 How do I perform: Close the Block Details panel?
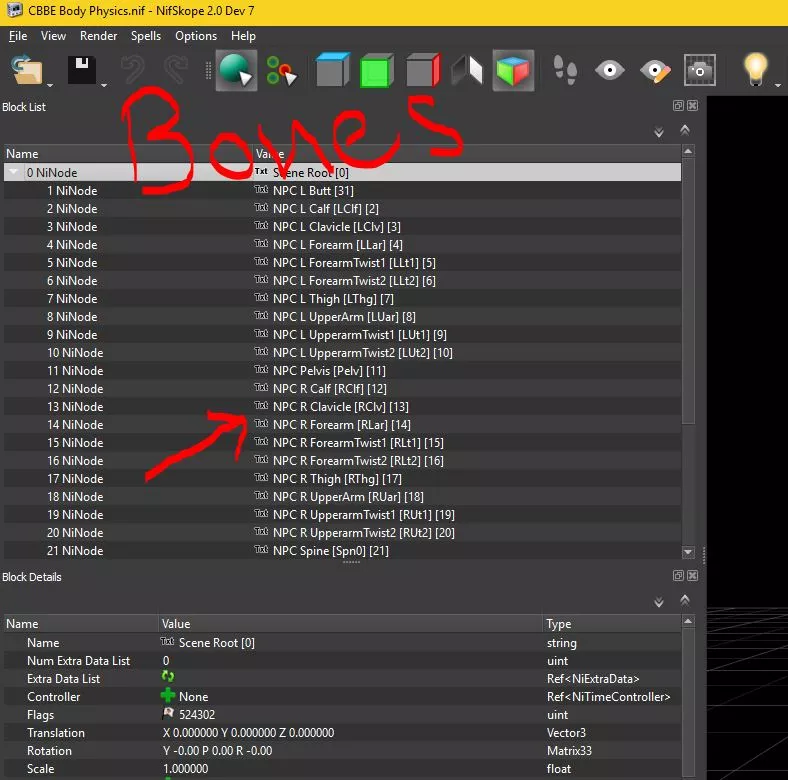pos(693,575)
